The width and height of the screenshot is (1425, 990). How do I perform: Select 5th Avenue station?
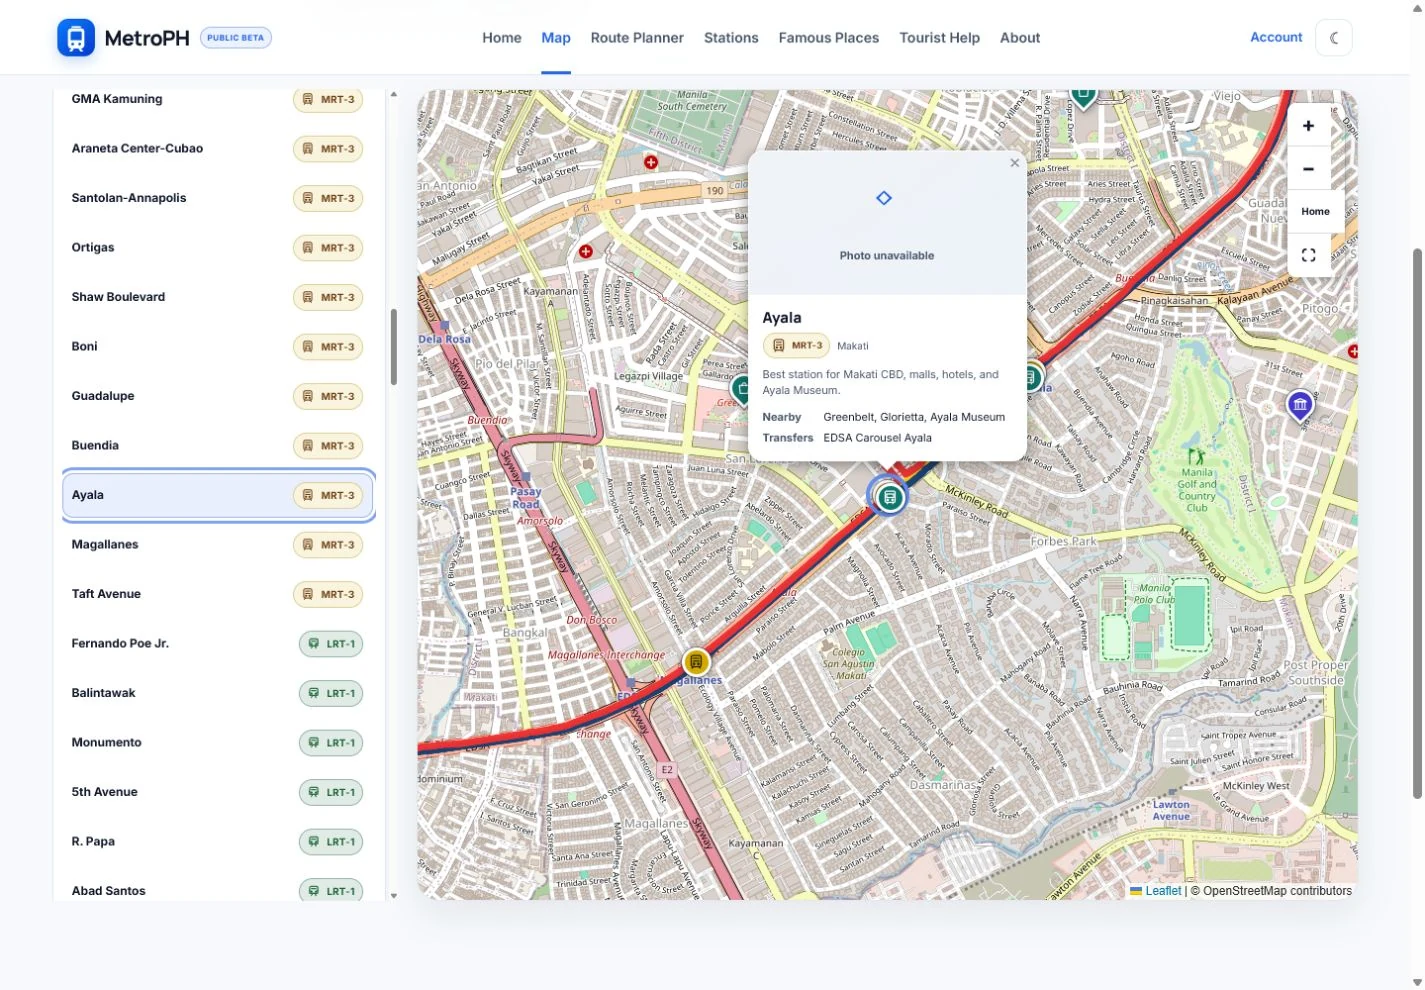click(218, 792)
